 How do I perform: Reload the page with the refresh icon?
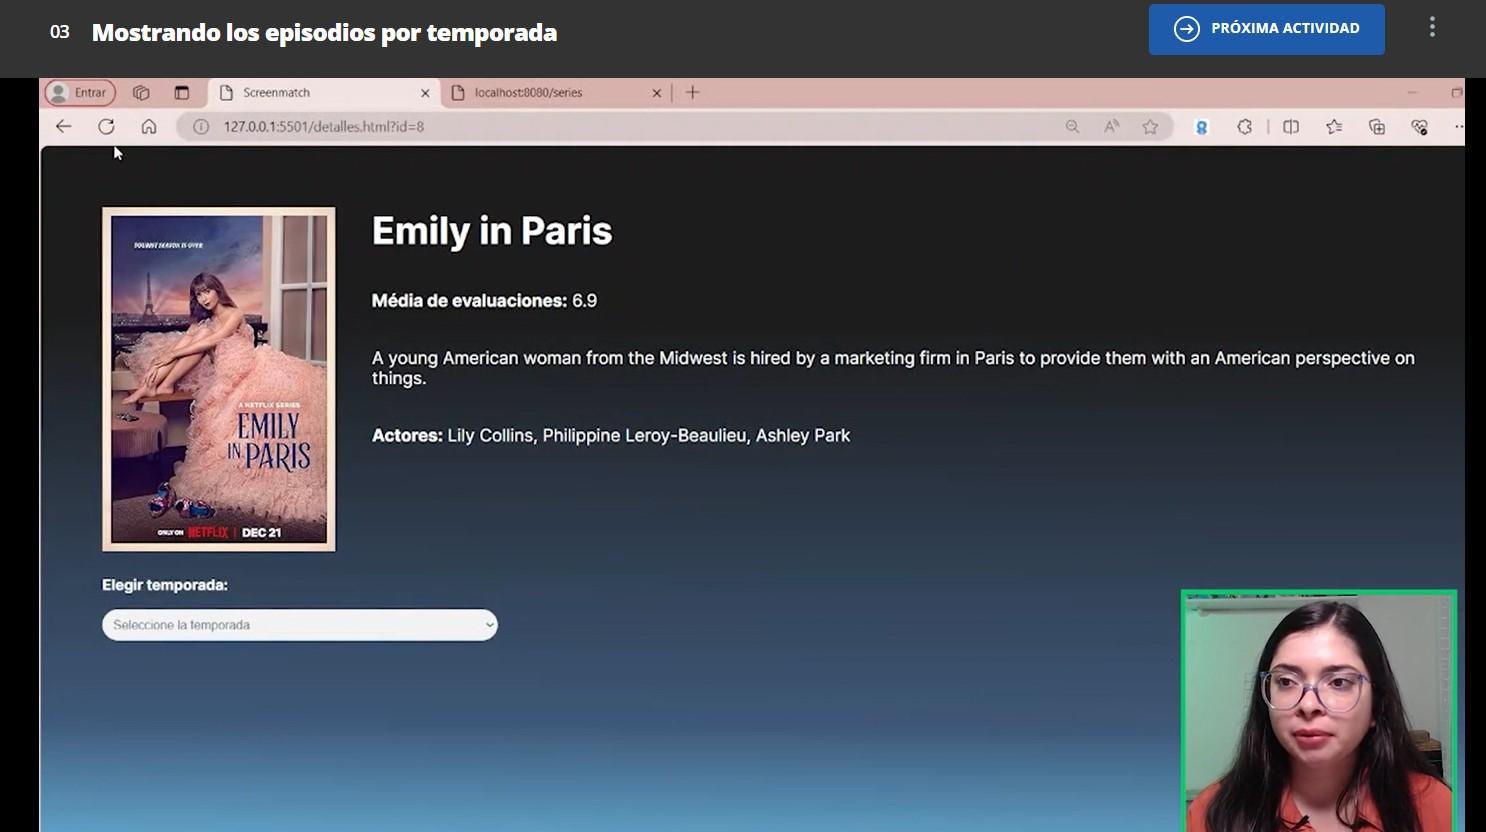point(106,127)
